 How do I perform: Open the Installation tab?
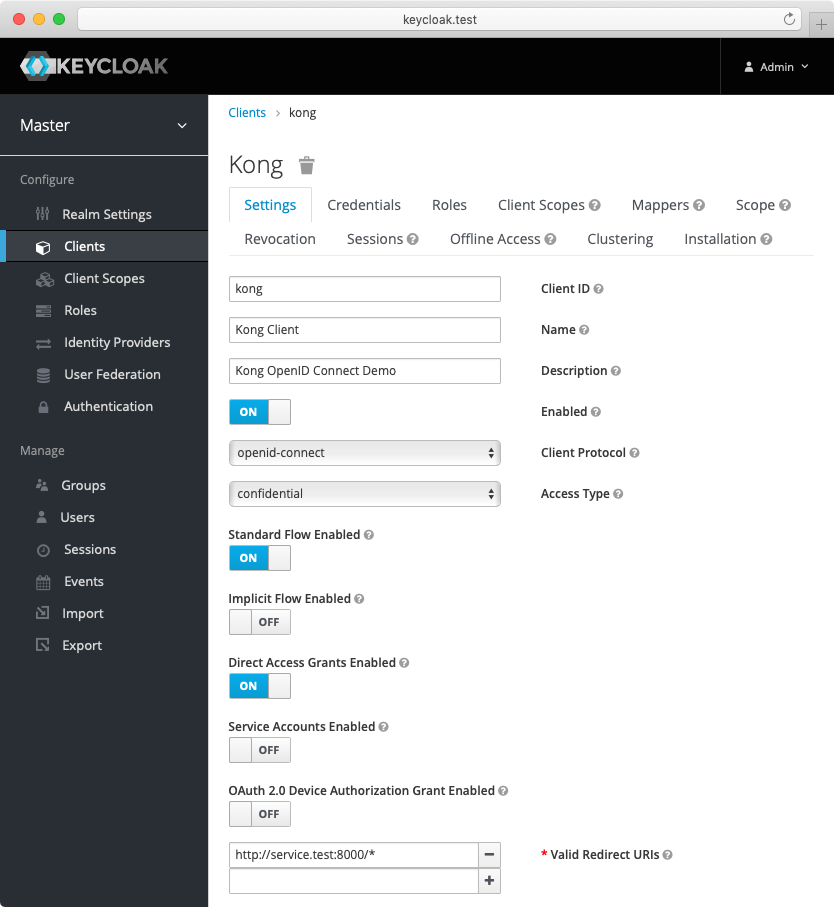click(x=728, y=239)
